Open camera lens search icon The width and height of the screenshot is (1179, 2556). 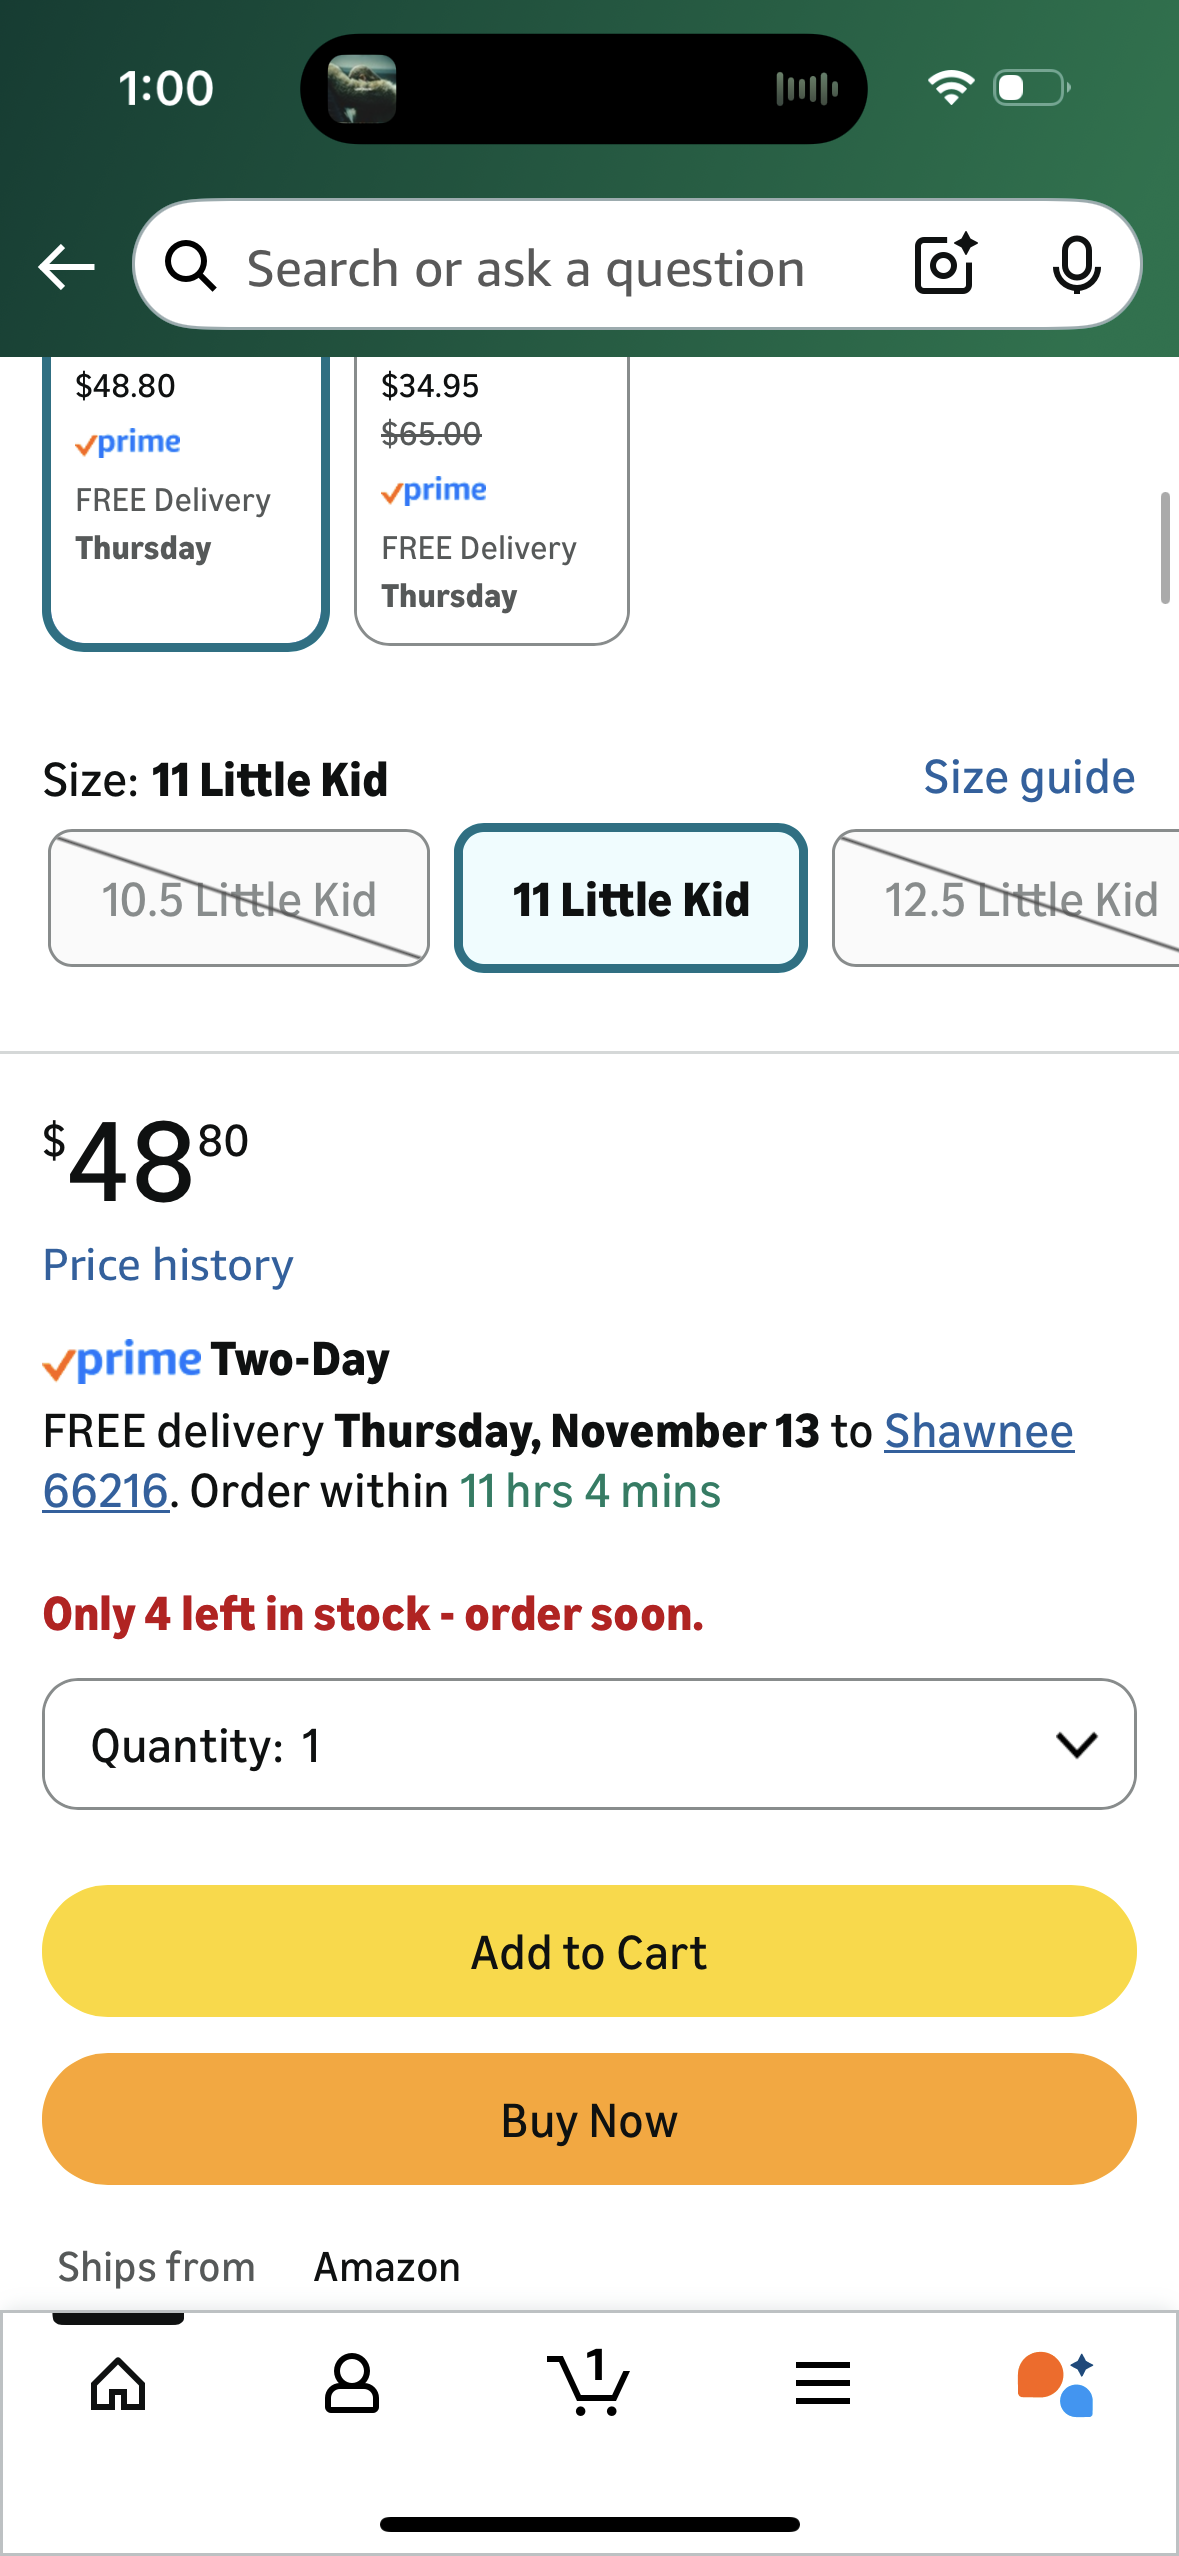tap(944, 265)
